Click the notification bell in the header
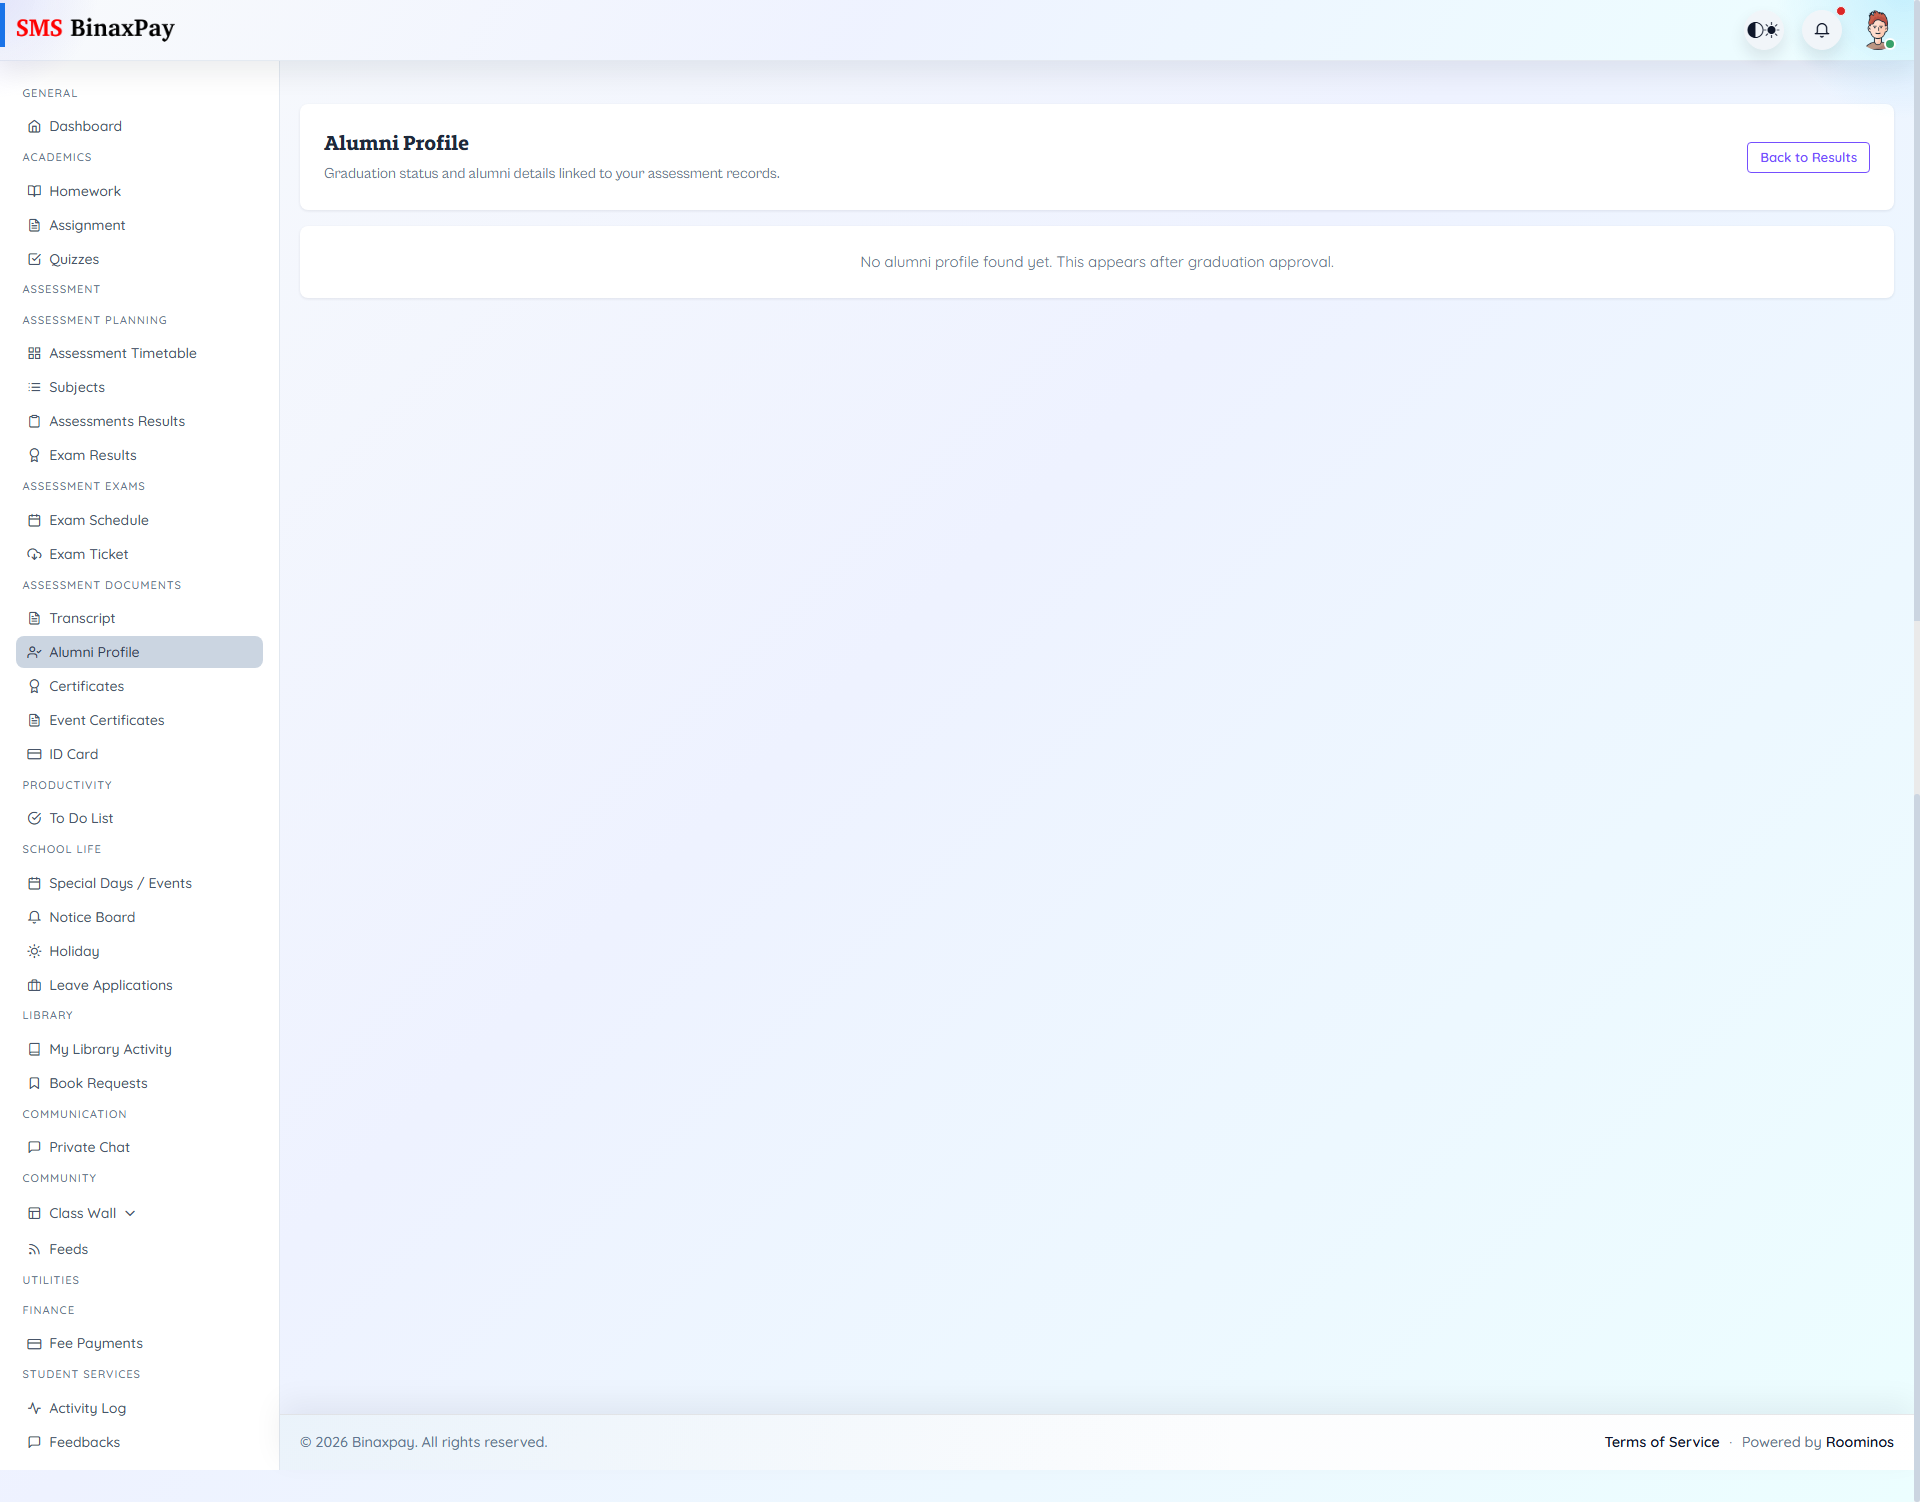The height and width of the screenshot is (1502, 1920). pyautogui.click(x=1822, y=29)
